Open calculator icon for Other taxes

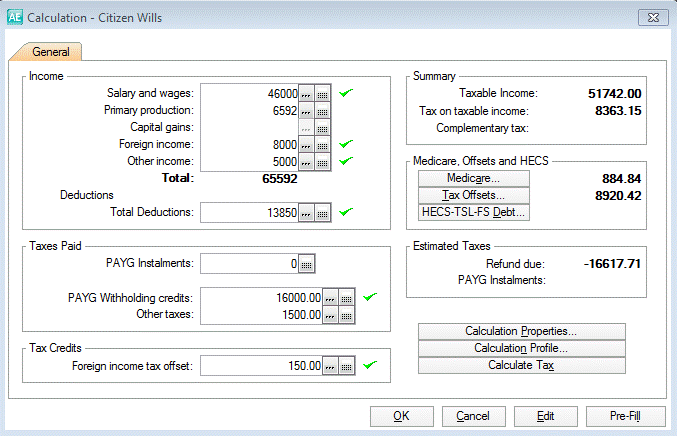pyautogui.click(x=346, y=315)
